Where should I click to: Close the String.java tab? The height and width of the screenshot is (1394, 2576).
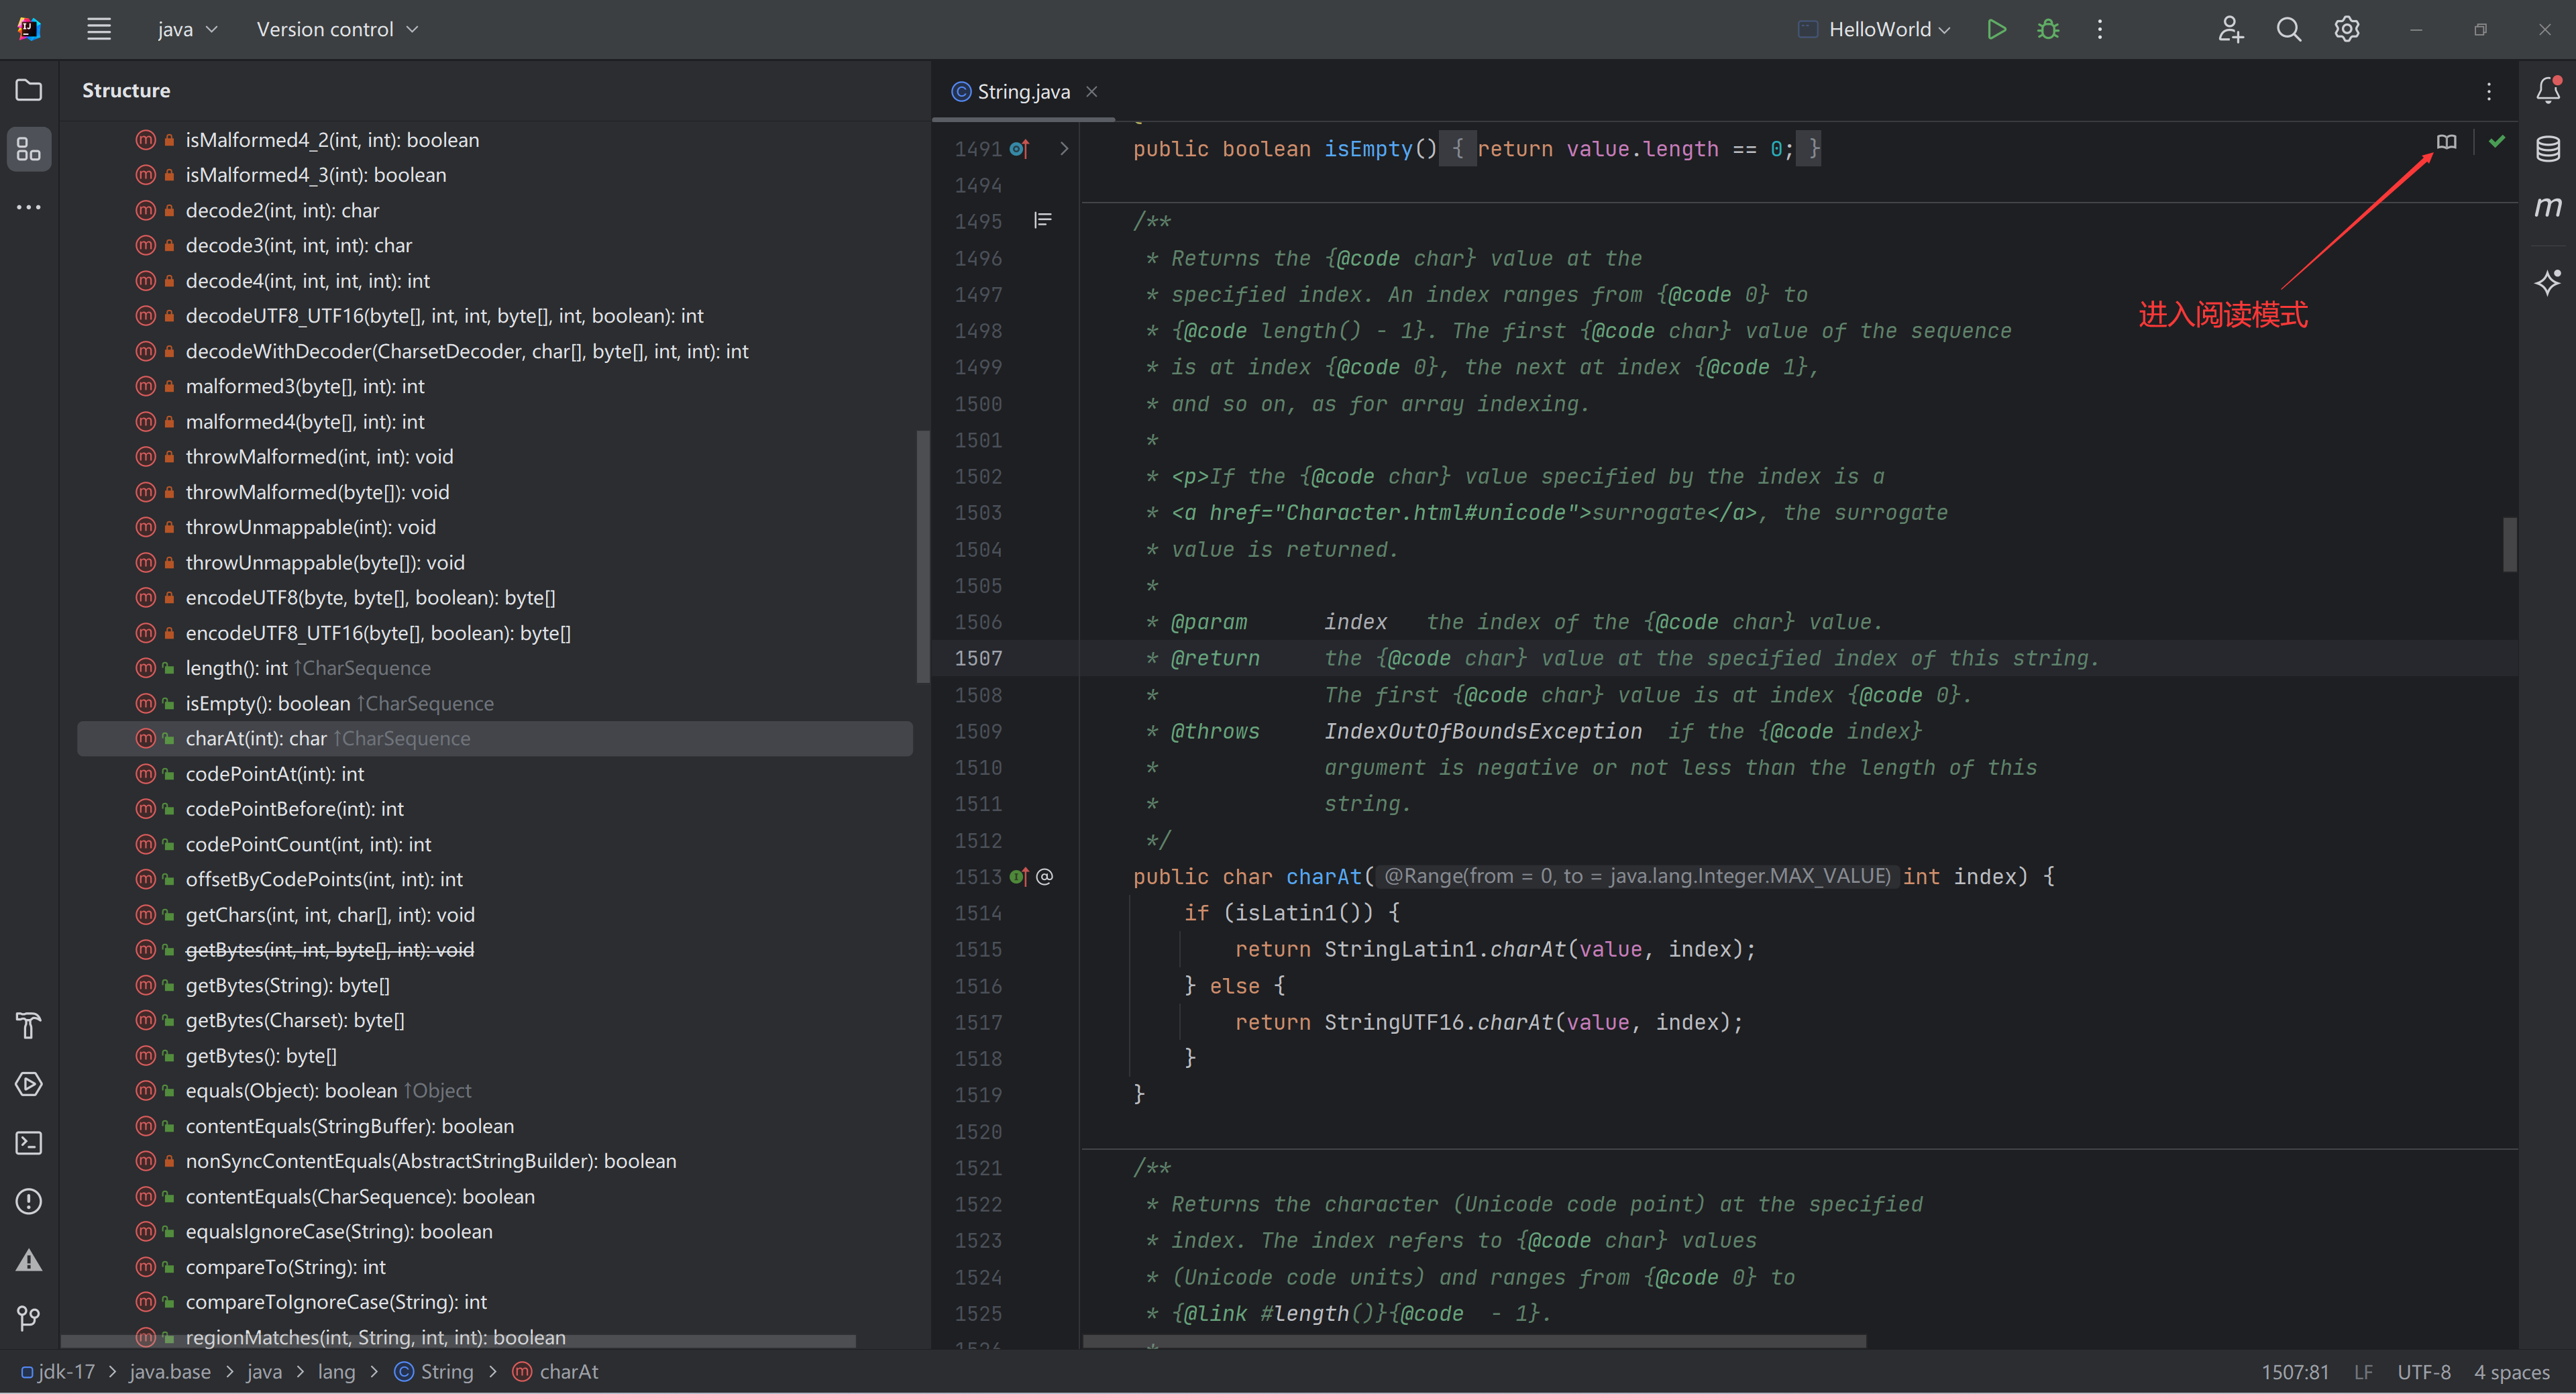tap(1092, 91)
